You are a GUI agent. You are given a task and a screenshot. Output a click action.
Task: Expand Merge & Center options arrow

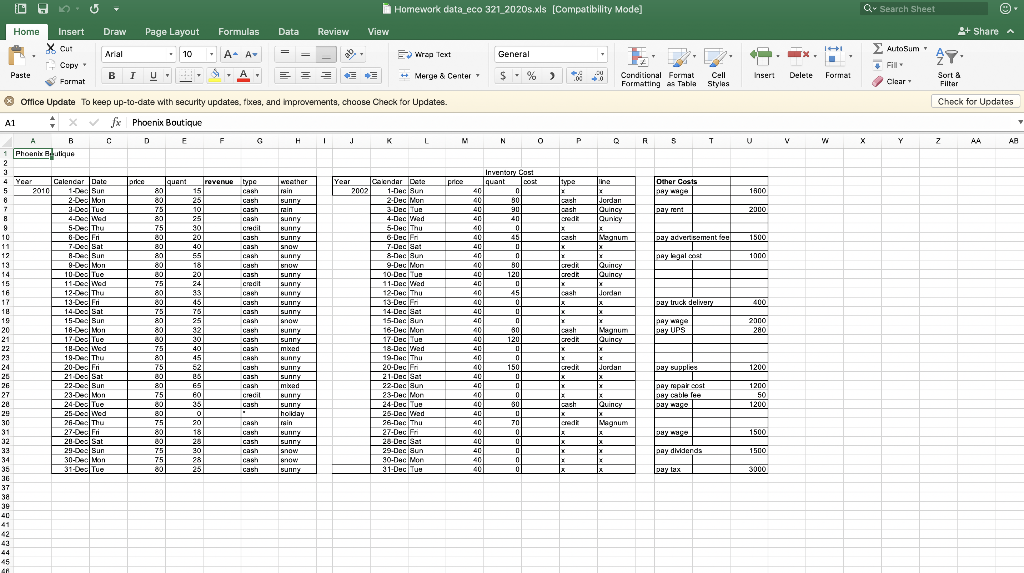point(478,76)
